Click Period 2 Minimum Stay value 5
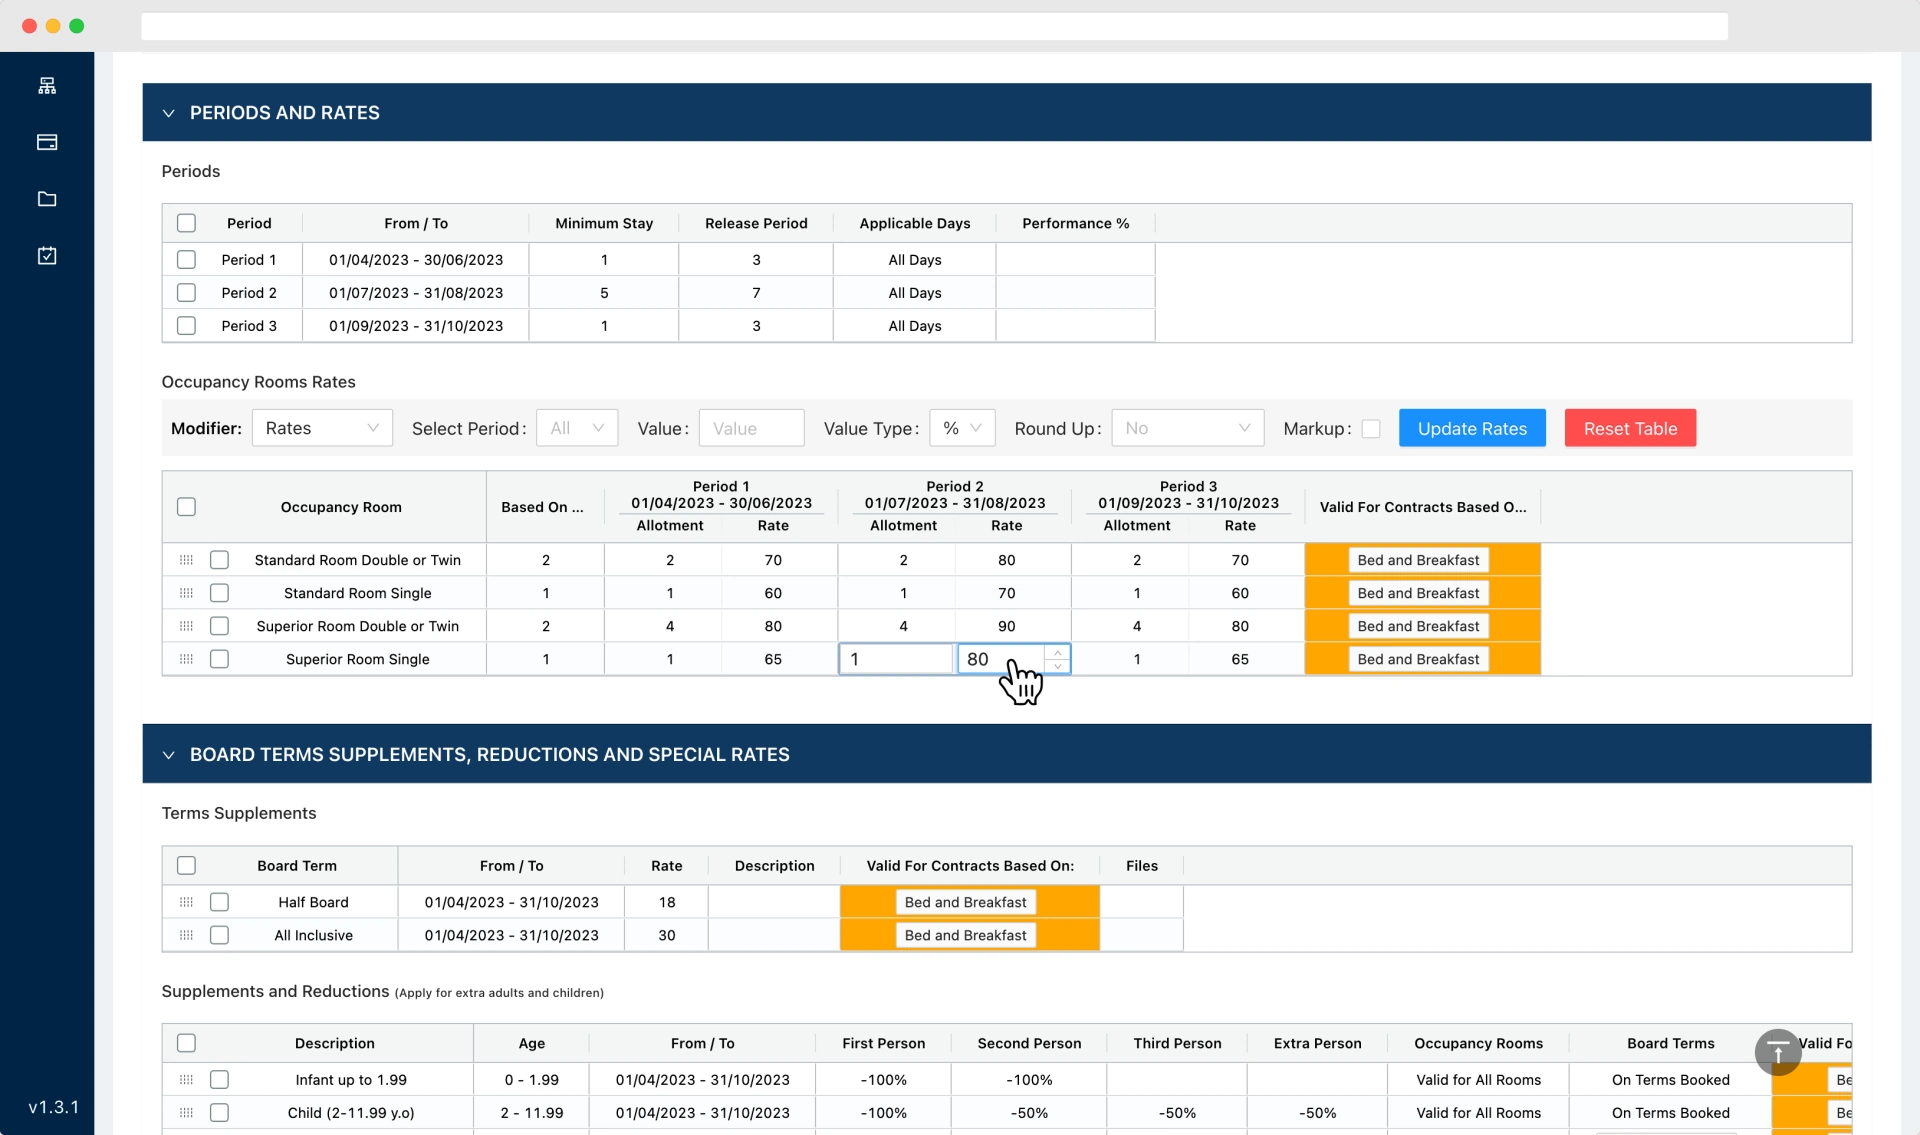This screenshot has width=1920, height=1135. [604, 293]
